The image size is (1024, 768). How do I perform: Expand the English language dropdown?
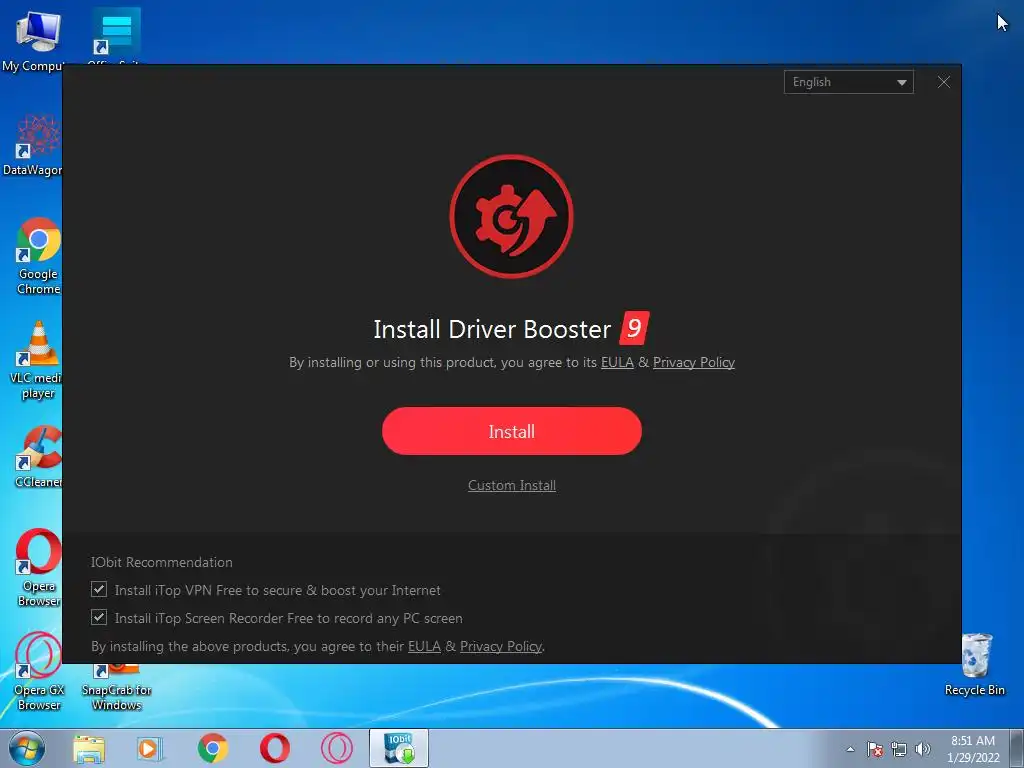pyautogui.click(x=848, y=82)
